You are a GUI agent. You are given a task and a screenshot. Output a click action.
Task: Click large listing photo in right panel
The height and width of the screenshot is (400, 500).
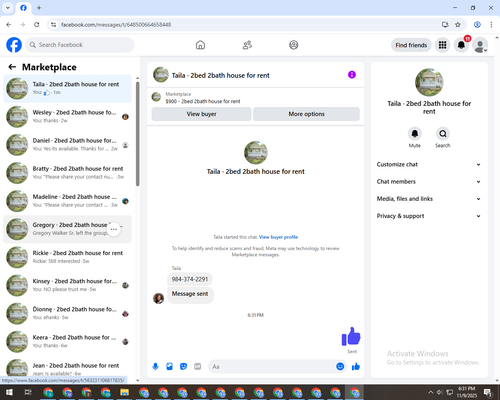pyautogui.click(x=429, y=82)
